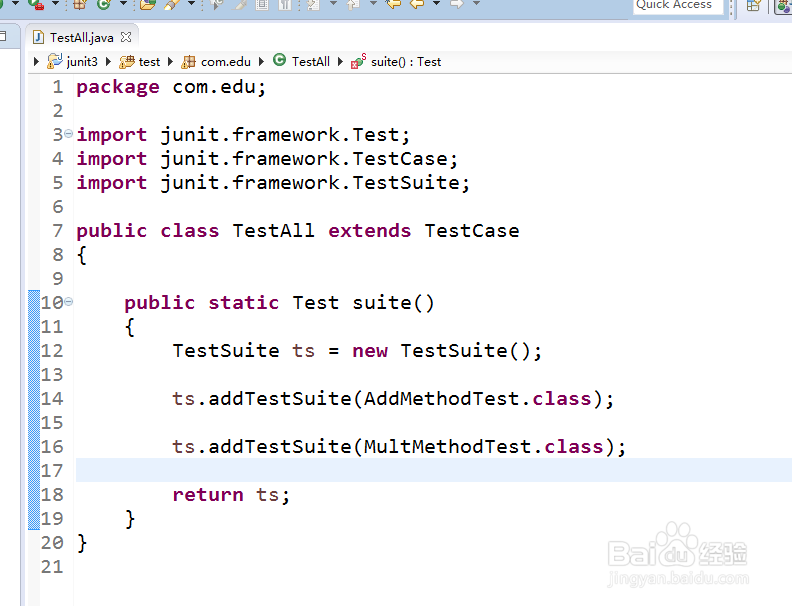The width and height of the screenshot is (792, 606).
Task: Click the method name 'suite()' in code
Action: (393, 303)
